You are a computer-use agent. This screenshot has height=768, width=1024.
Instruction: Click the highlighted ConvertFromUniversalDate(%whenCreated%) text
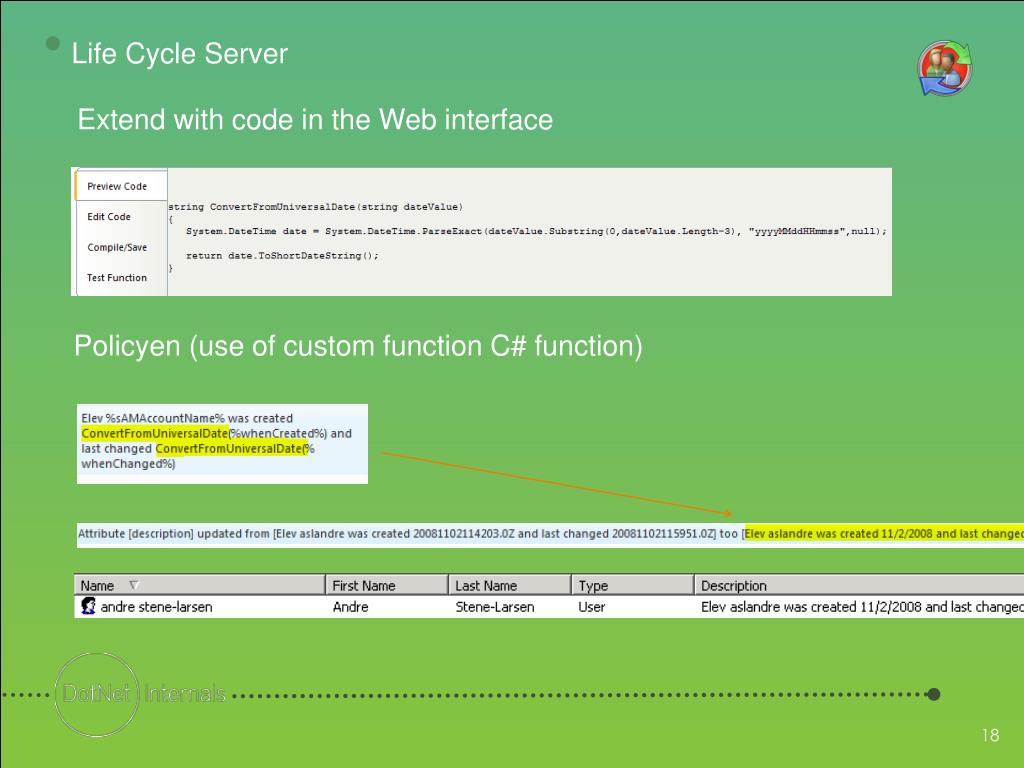pos(204,433)
